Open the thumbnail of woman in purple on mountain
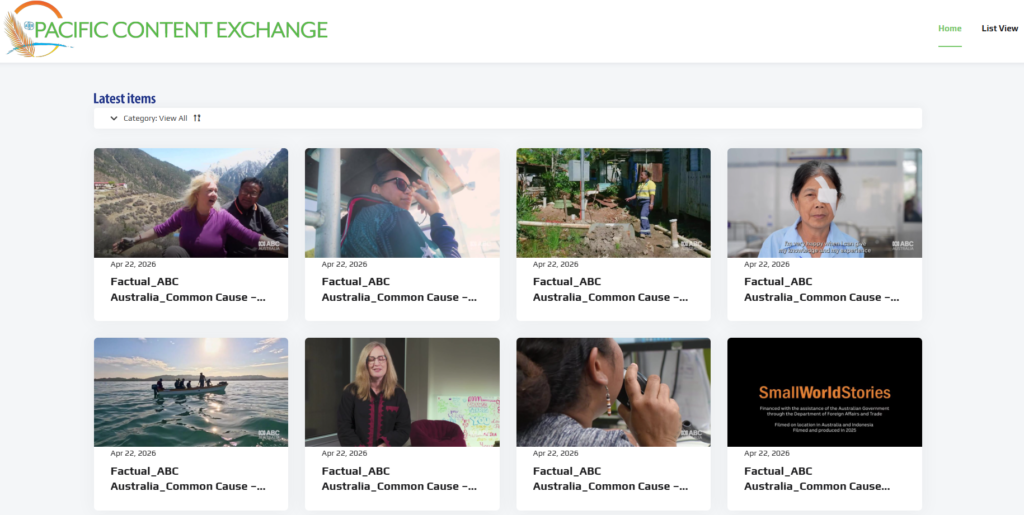1024x515 pixels. tap(191, 203)
